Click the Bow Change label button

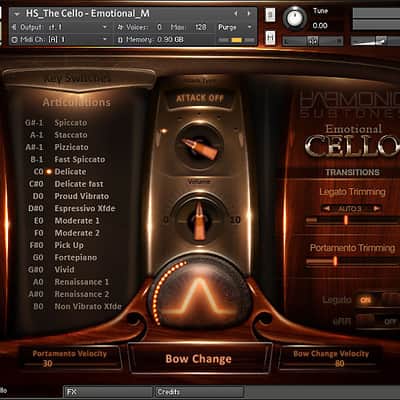pos(199,359)
